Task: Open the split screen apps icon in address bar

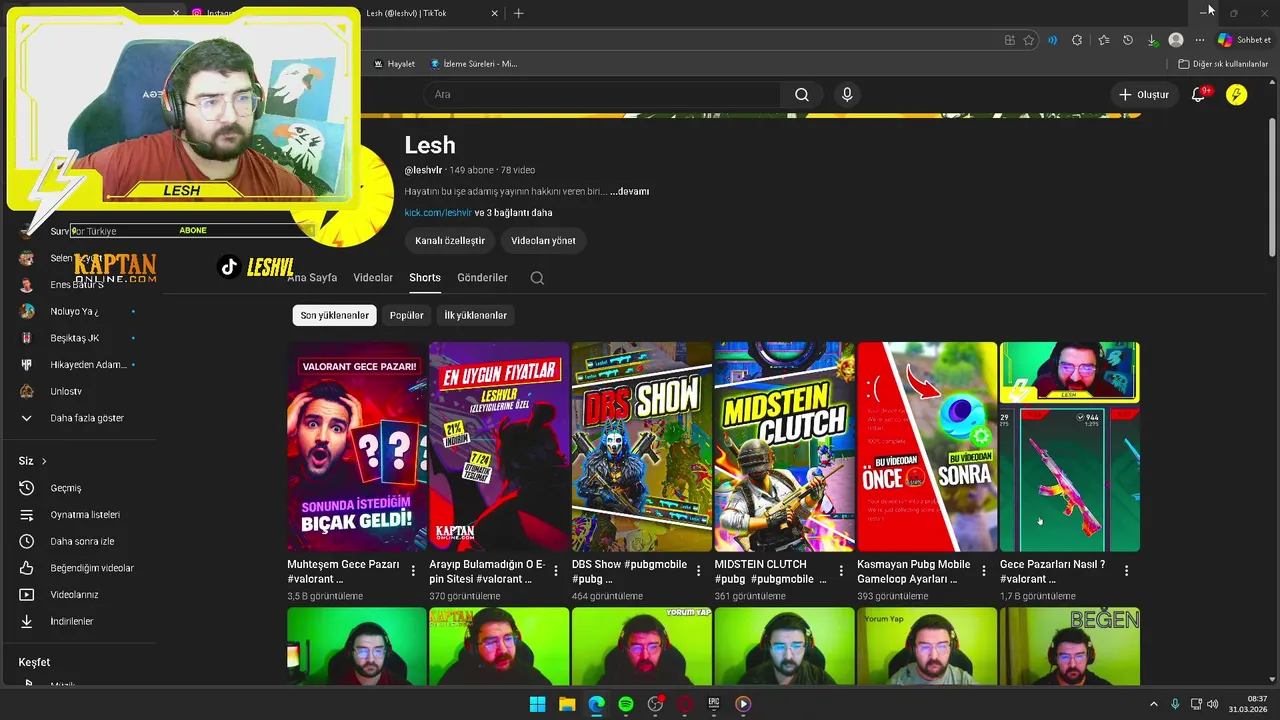Action: [x=1010, y=40]
